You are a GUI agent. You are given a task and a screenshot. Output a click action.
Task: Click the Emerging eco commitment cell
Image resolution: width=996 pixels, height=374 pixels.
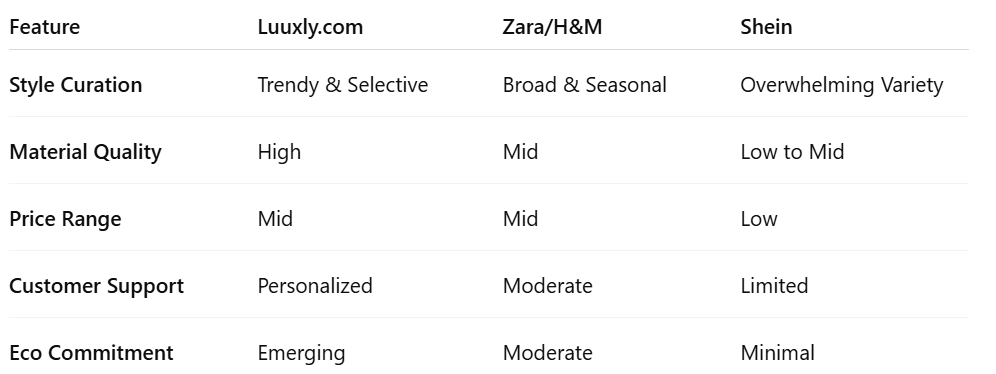(x=301, y=353)
